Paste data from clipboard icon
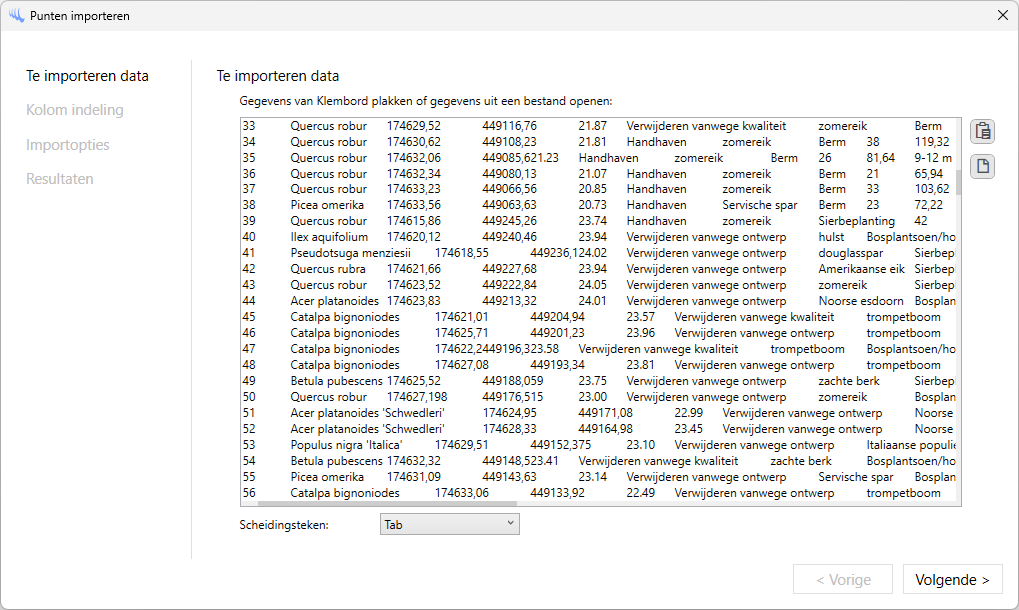The image size is (1019, 610). [983, 131]
